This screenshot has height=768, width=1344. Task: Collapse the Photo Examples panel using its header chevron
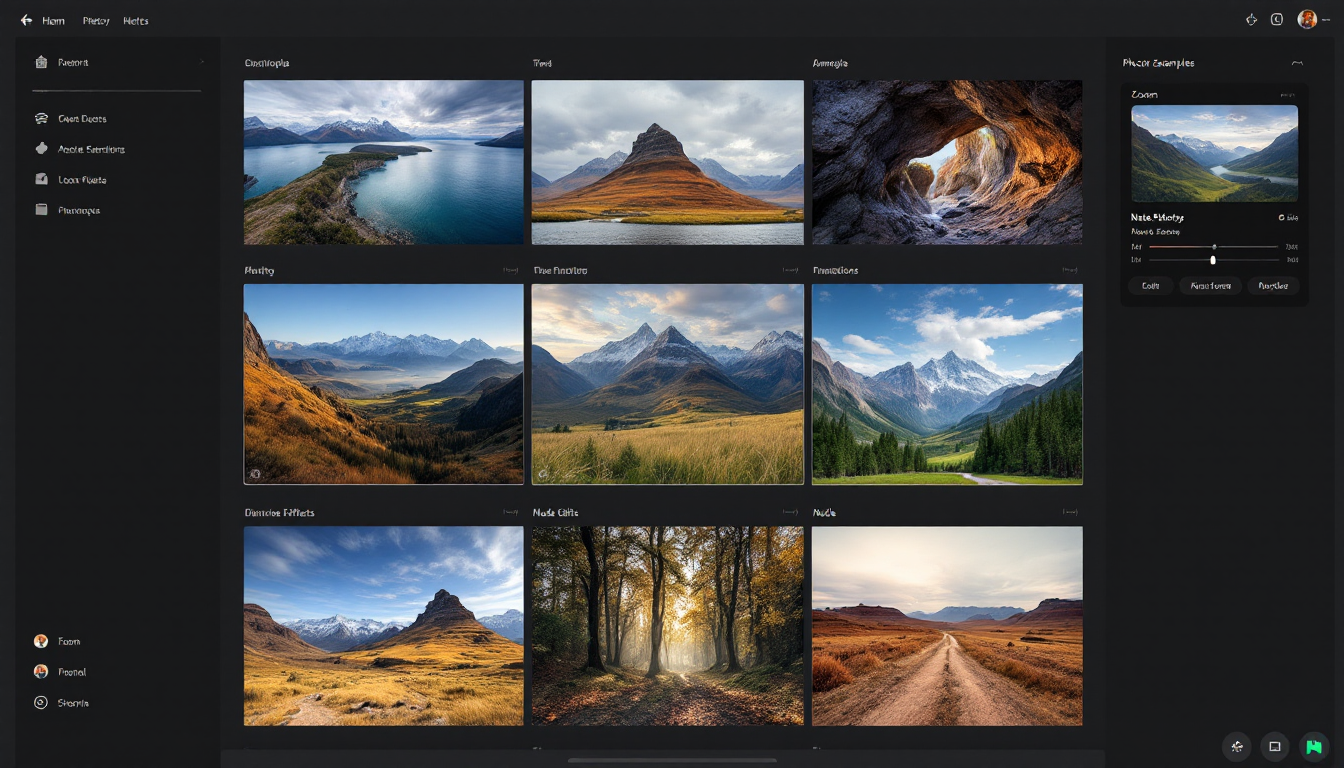pos(1297,63)
